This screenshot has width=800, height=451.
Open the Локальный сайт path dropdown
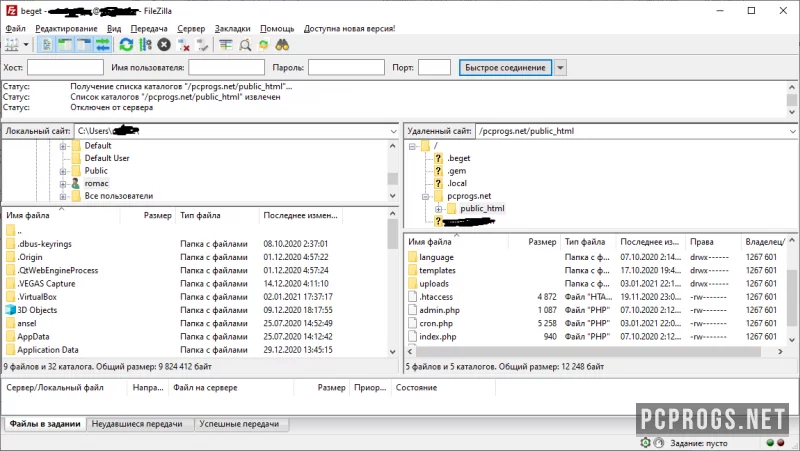pyautogui.click(x=393, y=131)
